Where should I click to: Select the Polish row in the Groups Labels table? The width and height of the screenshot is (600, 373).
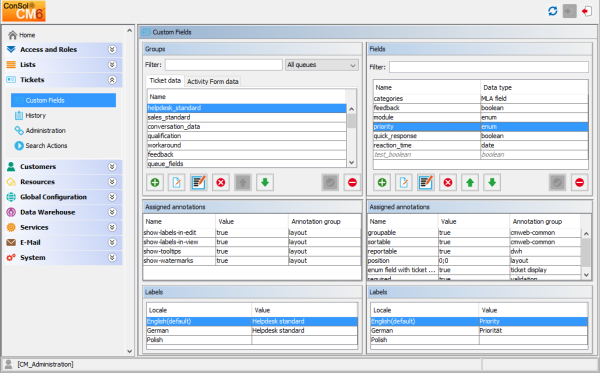click(x=252, y=340)
